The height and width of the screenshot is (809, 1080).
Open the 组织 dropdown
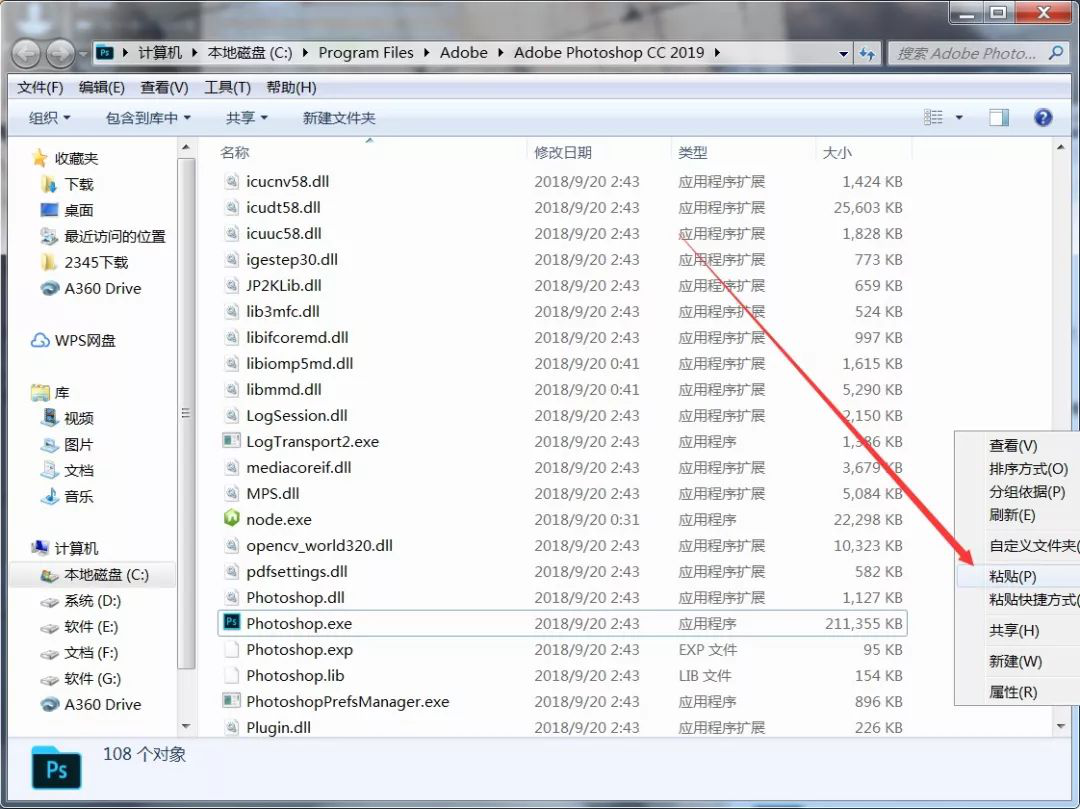point(50,118)
